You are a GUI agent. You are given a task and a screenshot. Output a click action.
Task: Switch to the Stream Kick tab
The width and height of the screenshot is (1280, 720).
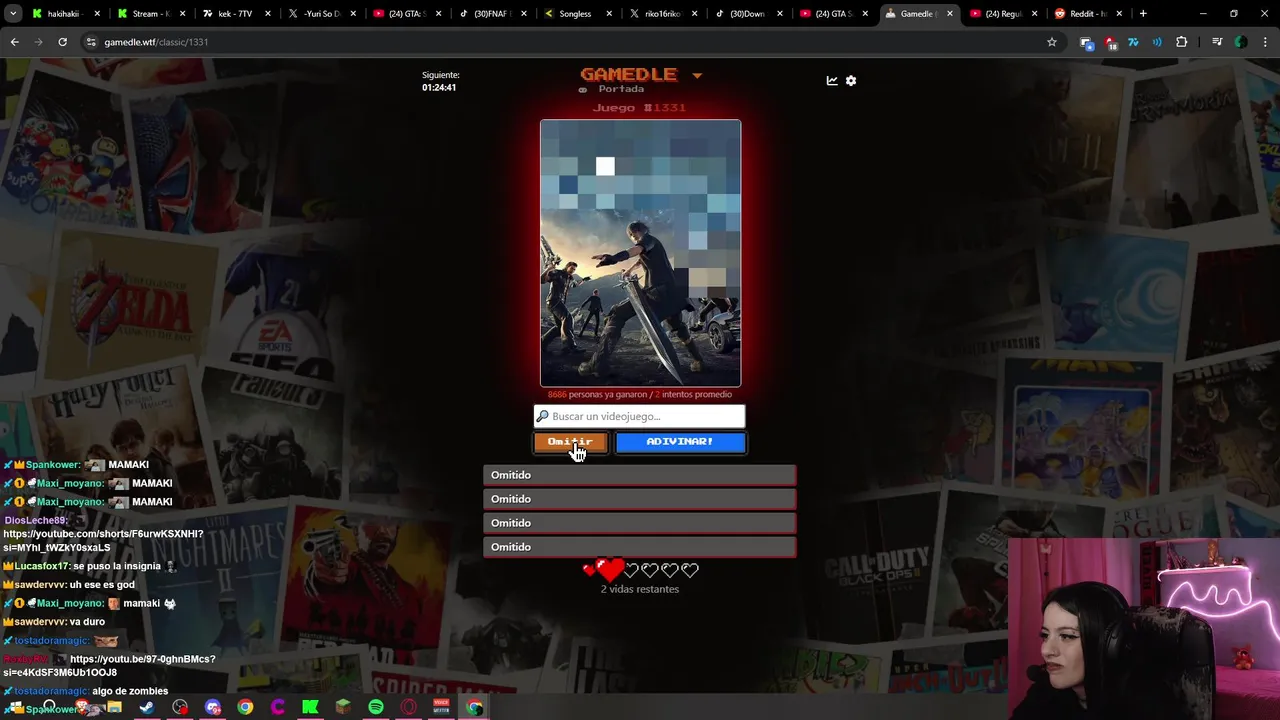tap(148, 14)
